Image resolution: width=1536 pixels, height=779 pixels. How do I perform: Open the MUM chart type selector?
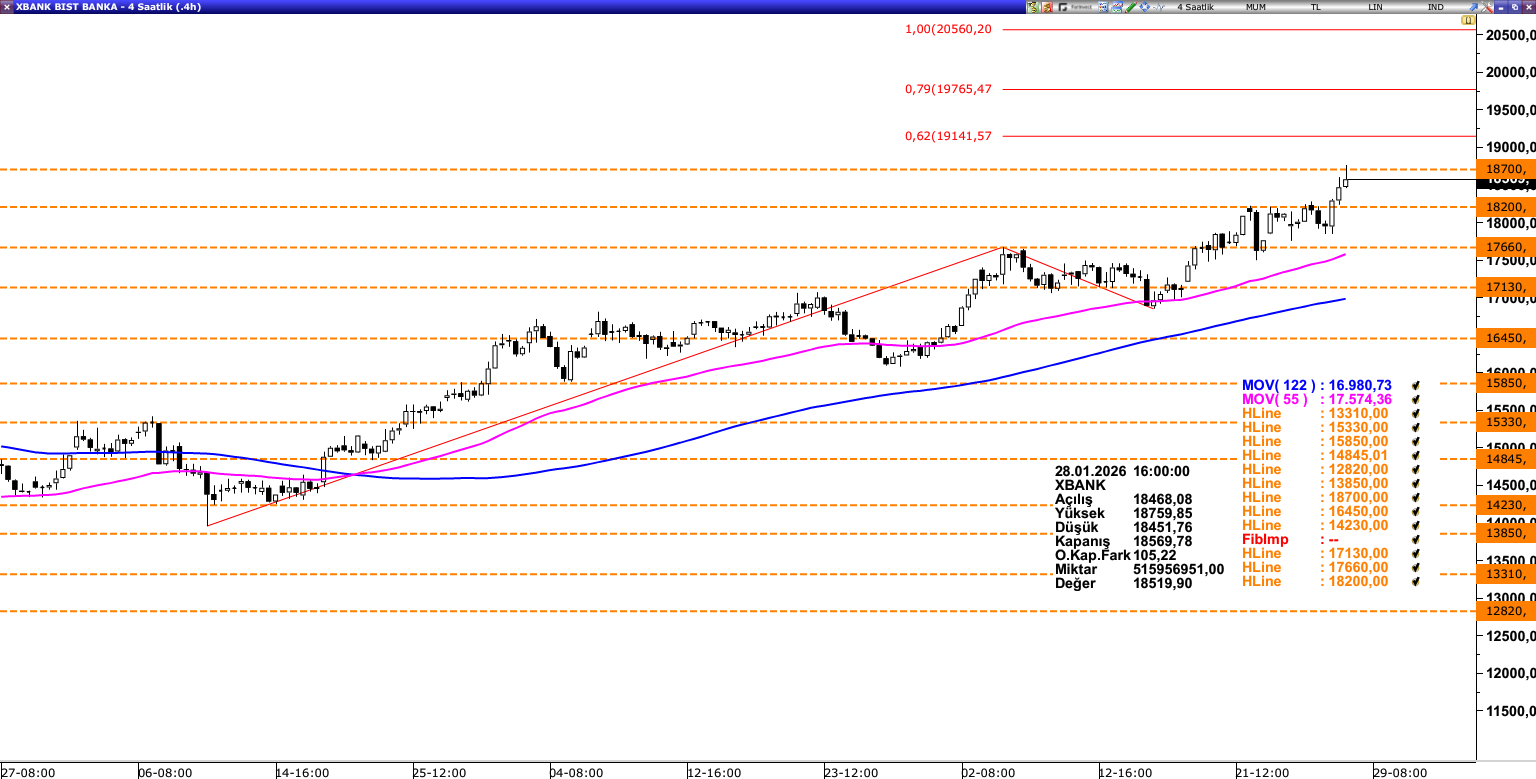[x=1256, y=7]
